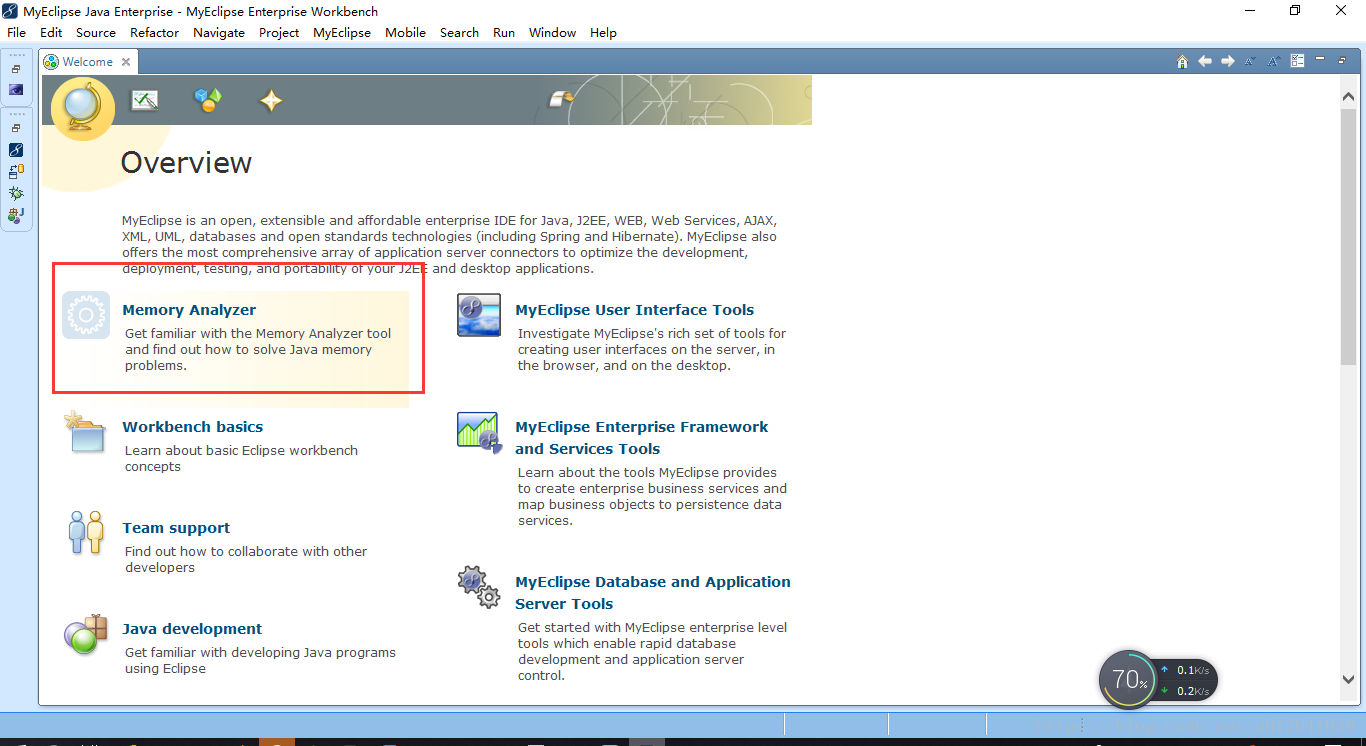Open the MyEclipse S-logo sidebar icon

(x=16, y=149)
